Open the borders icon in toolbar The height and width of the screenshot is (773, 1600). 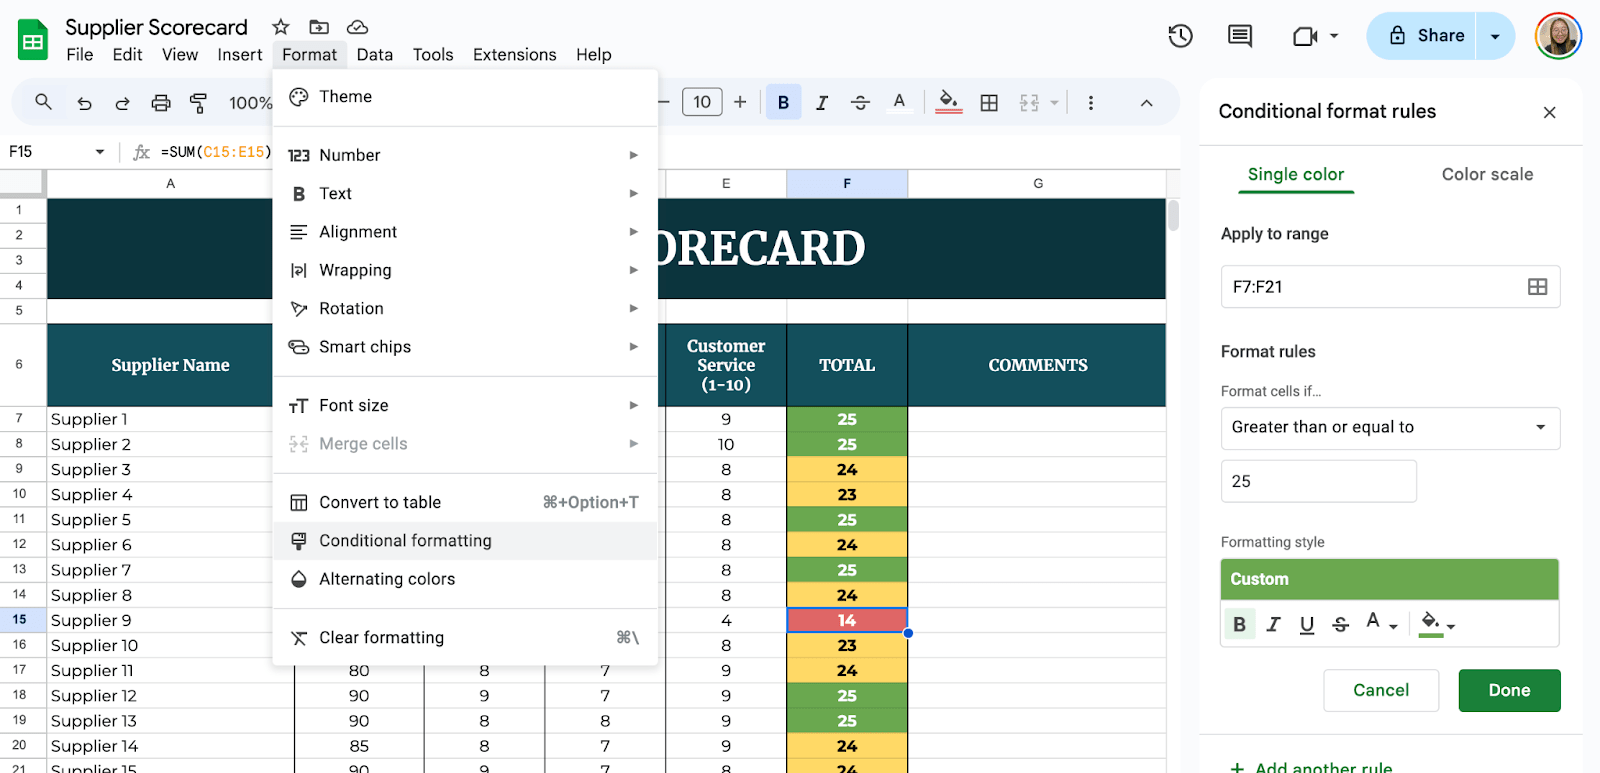pyautogui.click(x=989, y=102)
